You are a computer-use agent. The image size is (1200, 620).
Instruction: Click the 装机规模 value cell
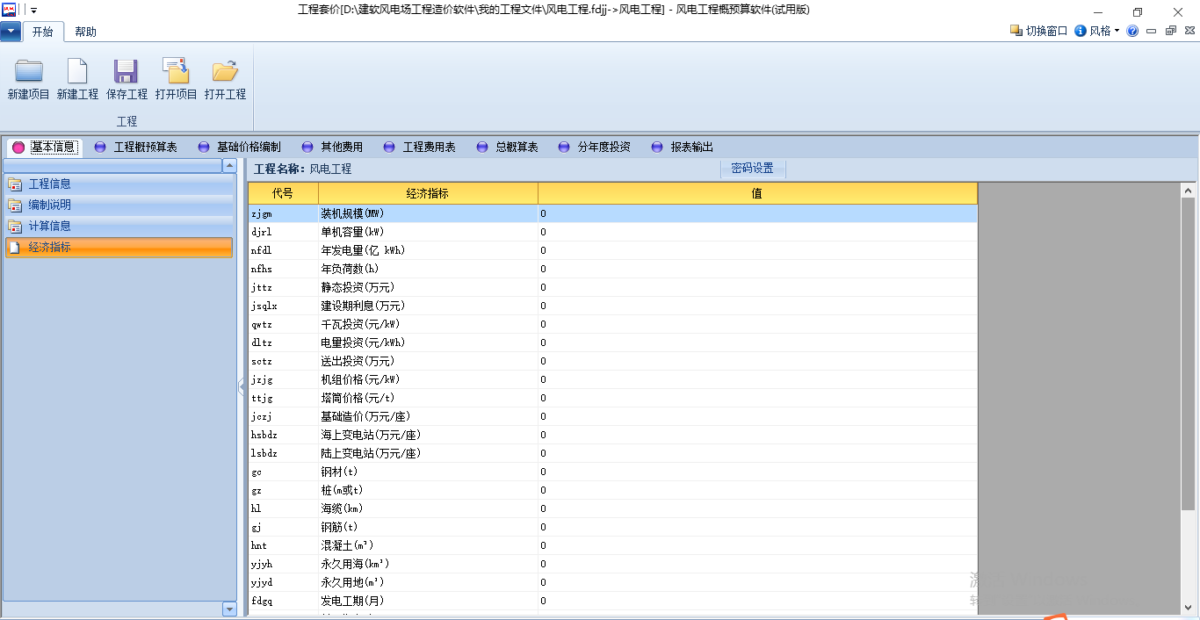pyautogui.click(x=757, y=213)
